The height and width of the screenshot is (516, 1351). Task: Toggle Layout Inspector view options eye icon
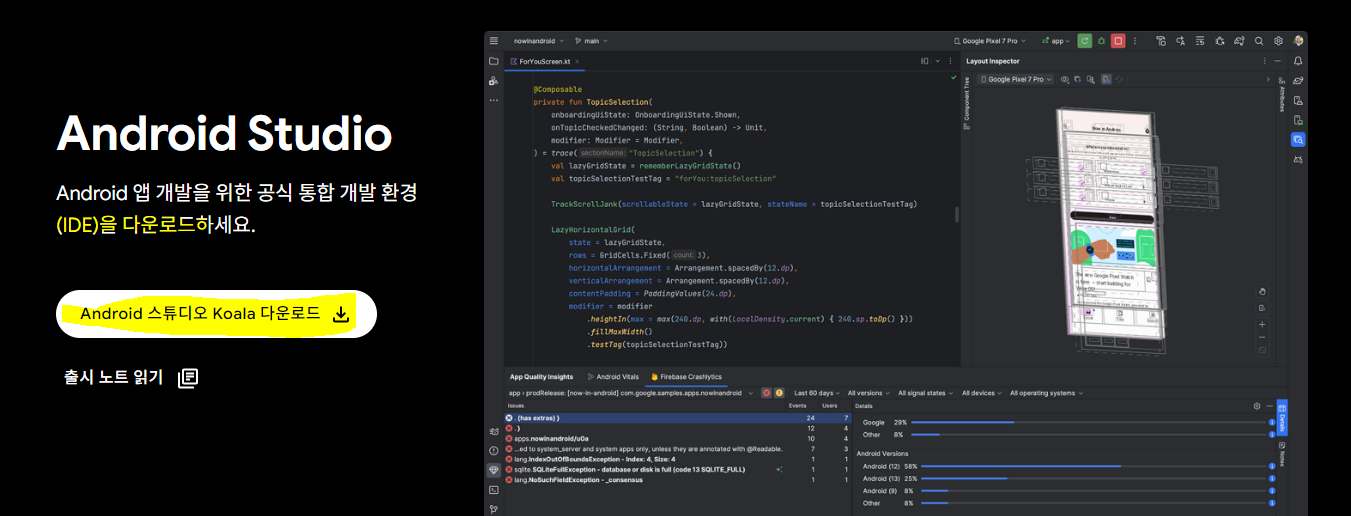[x=1067, y=79]
